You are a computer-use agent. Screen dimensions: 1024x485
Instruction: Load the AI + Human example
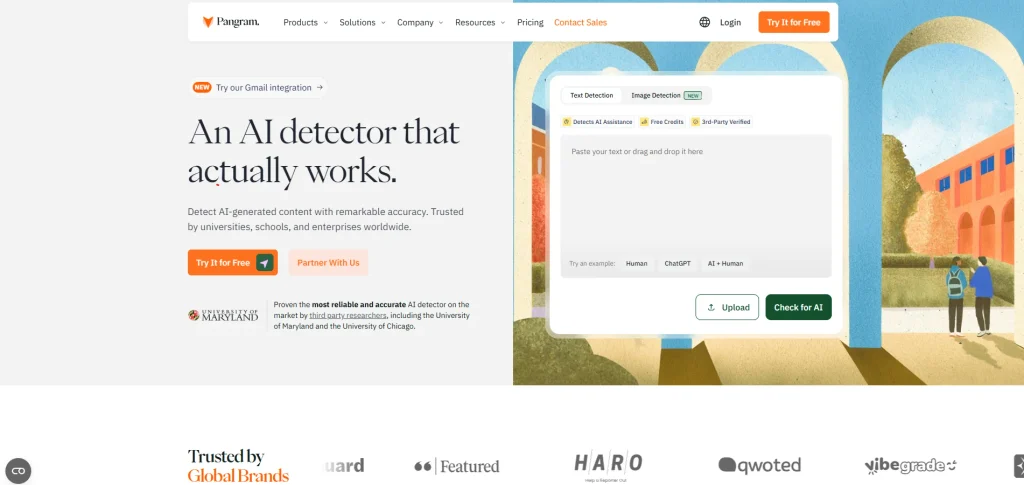click(x=726, y=264)
